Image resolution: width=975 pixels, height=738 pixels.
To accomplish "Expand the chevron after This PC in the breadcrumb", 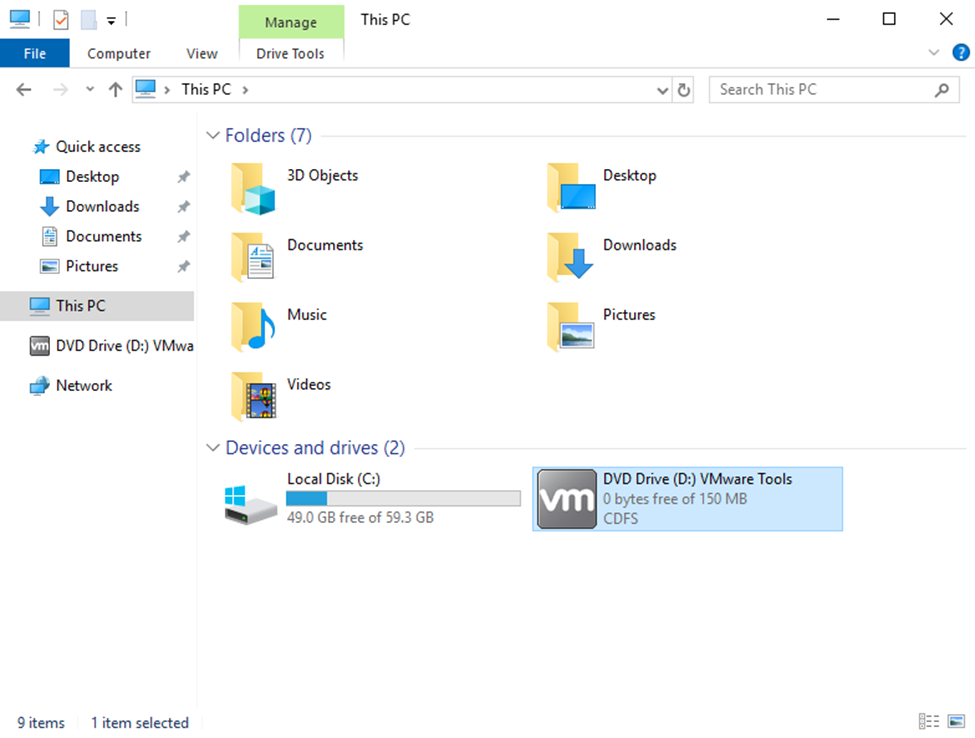I will (246, 90).
